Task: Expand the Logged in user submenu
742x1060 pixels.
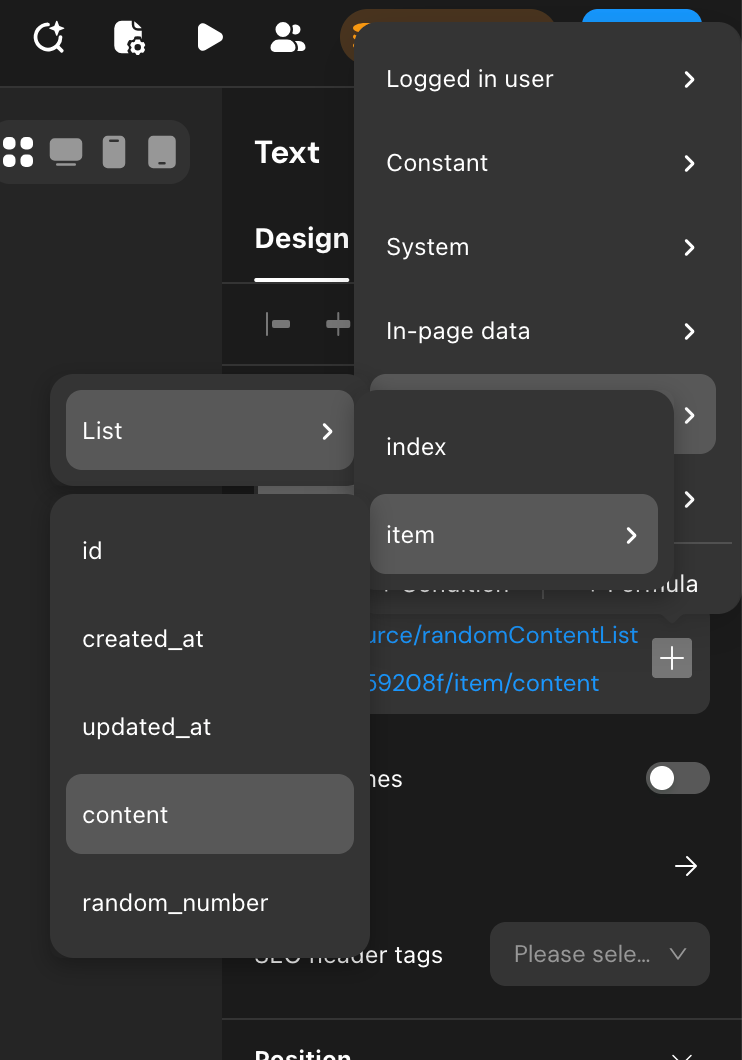Action: tap(540, 79)
